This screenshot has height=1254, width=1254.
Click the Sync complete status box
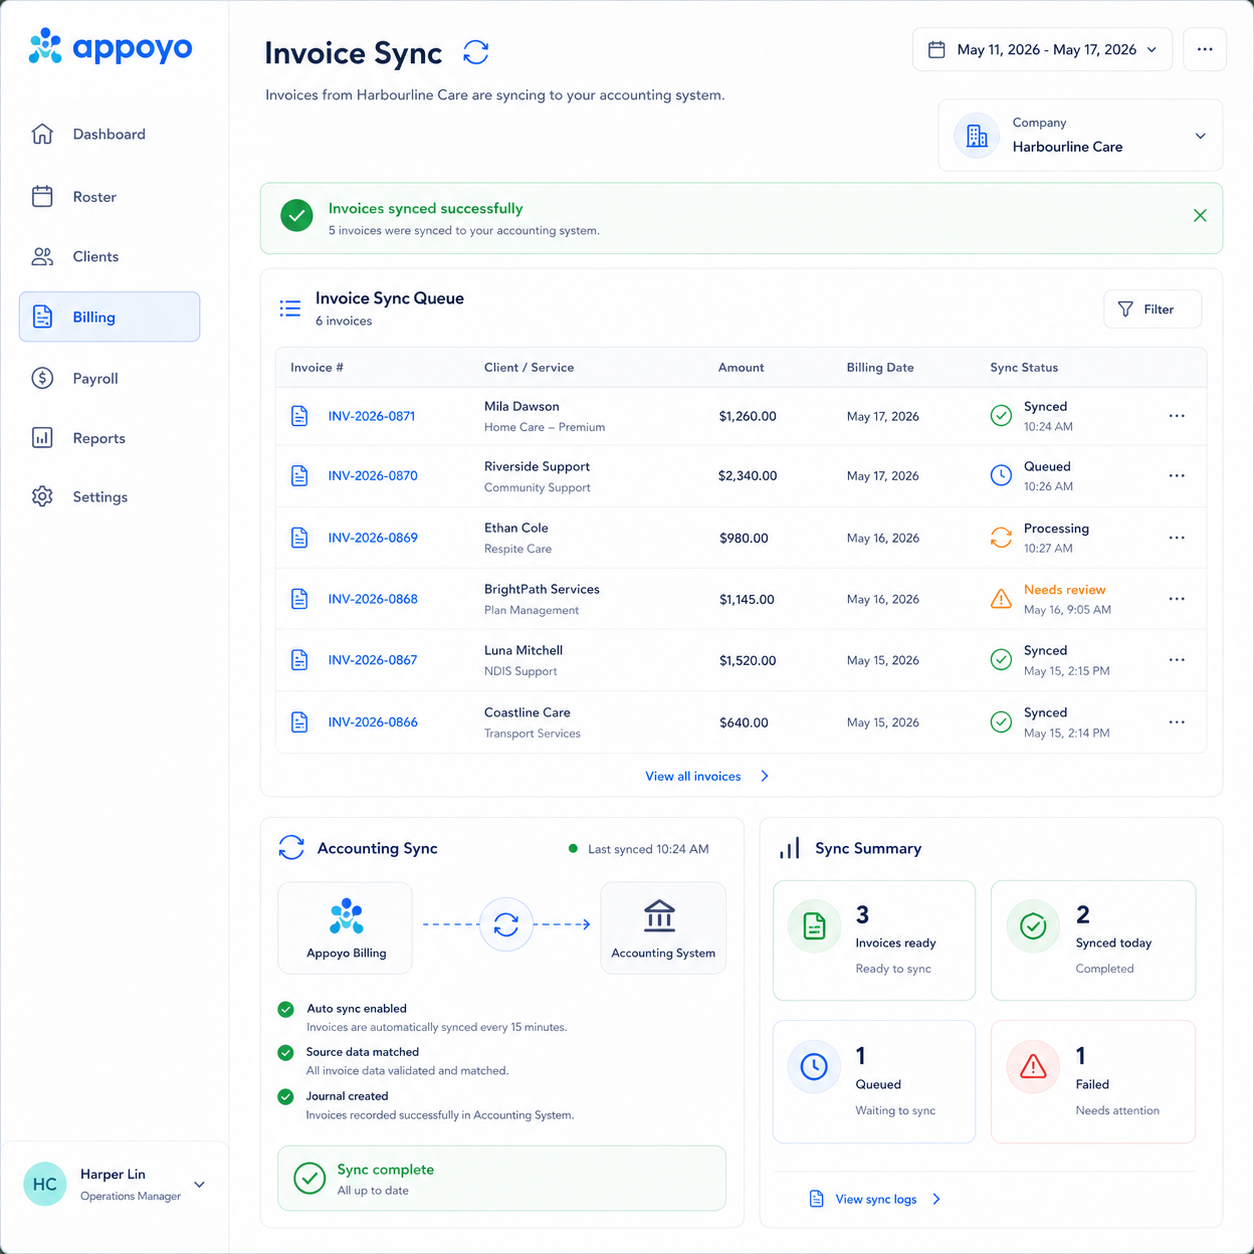(502, 1178)
